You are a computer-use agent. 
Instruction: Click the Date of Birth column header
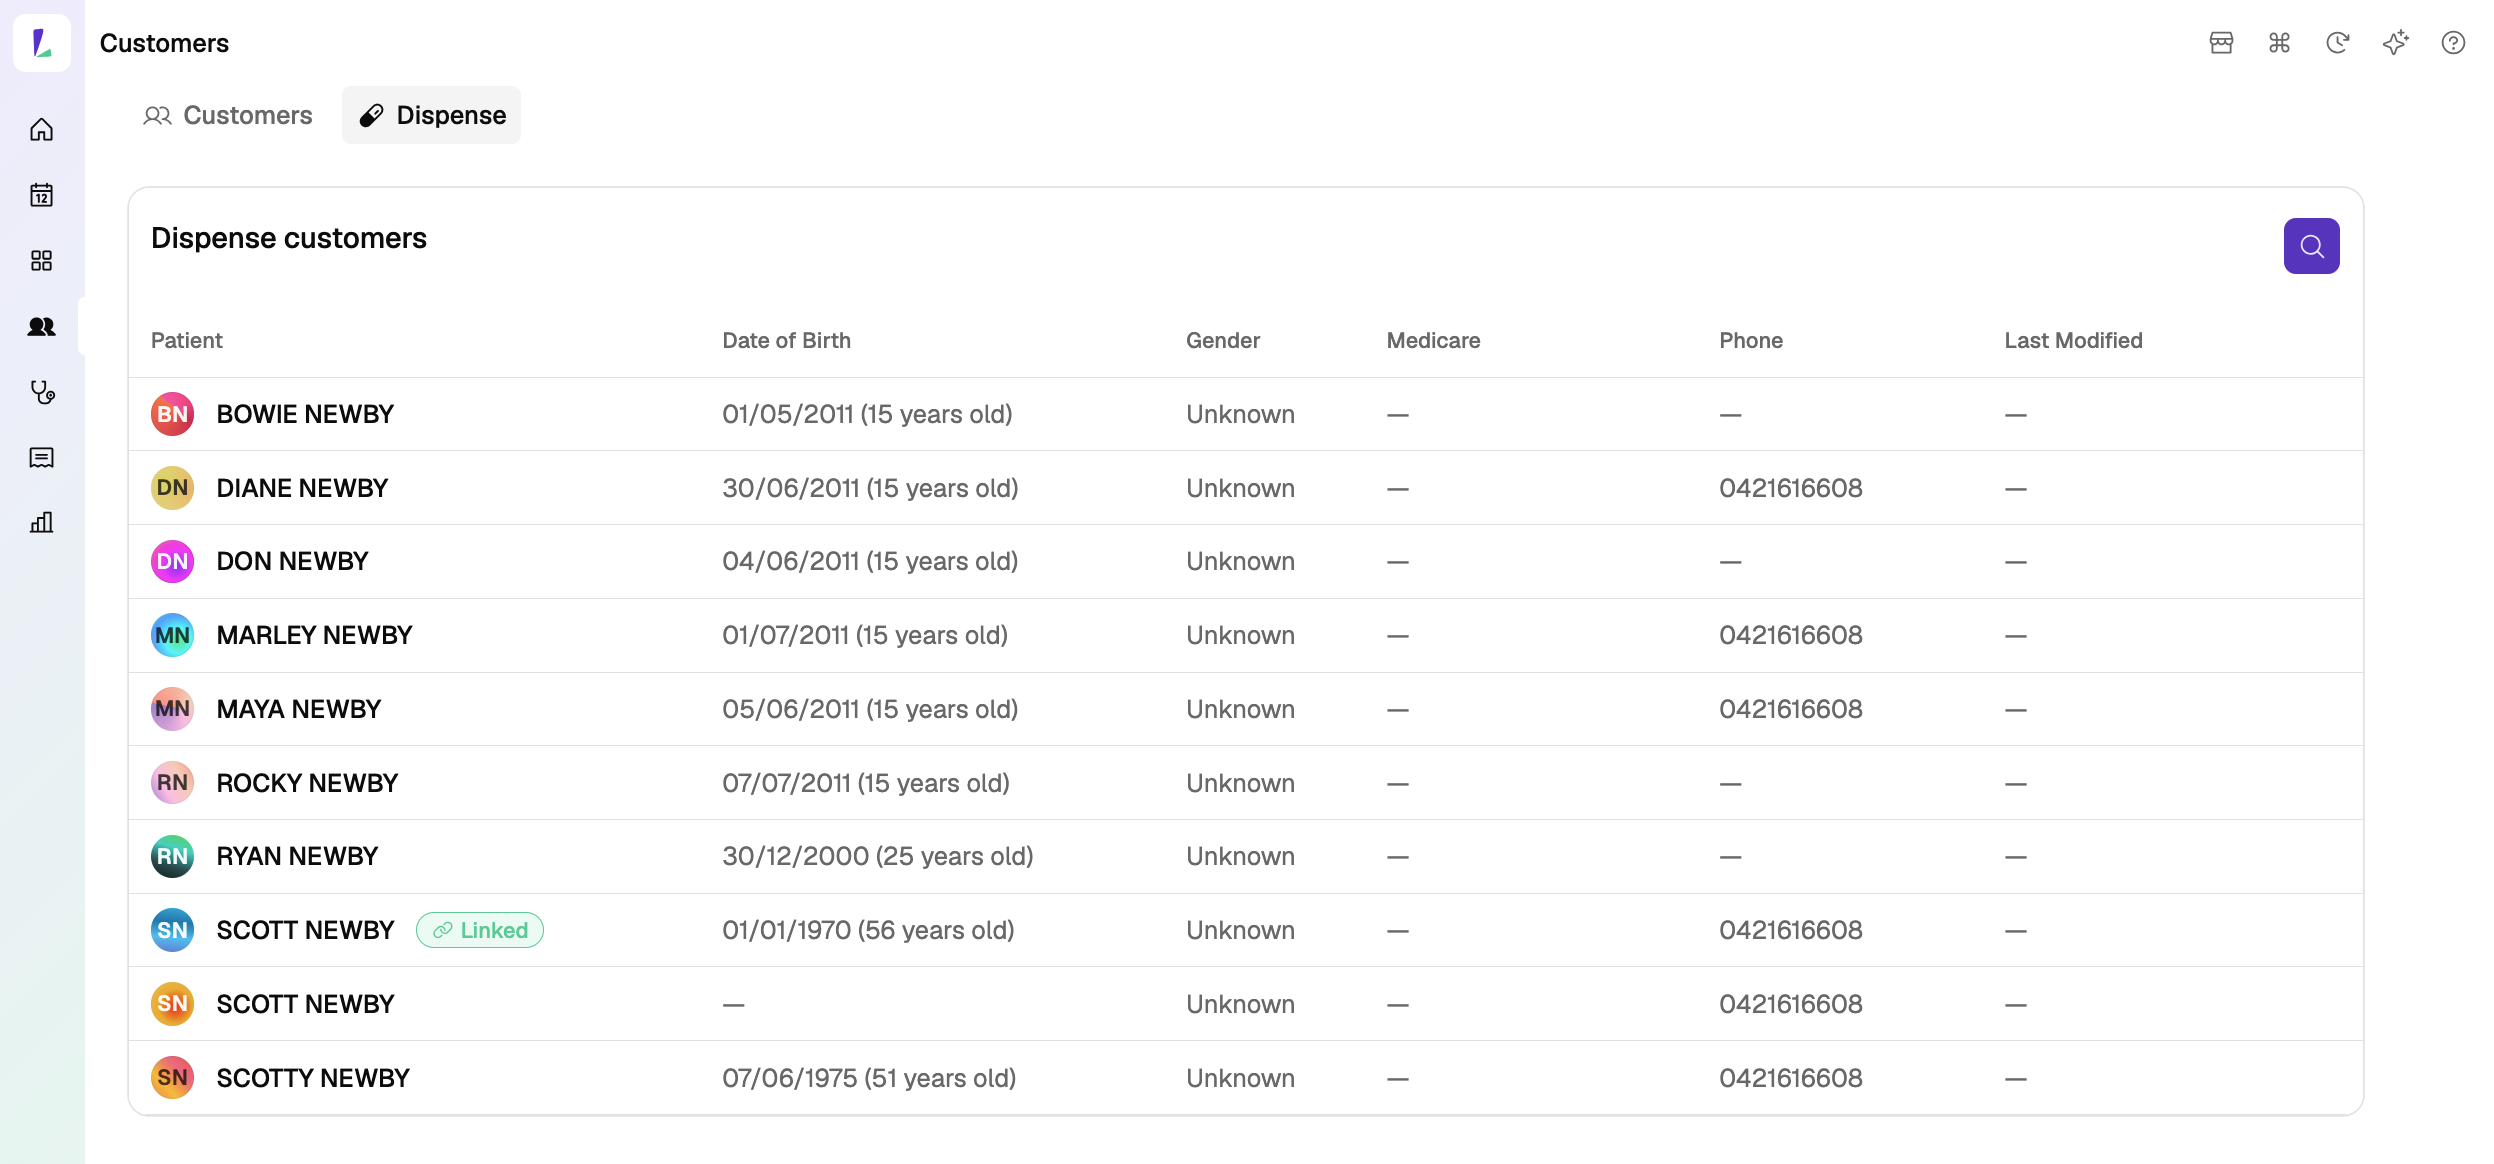coord(786,340)
